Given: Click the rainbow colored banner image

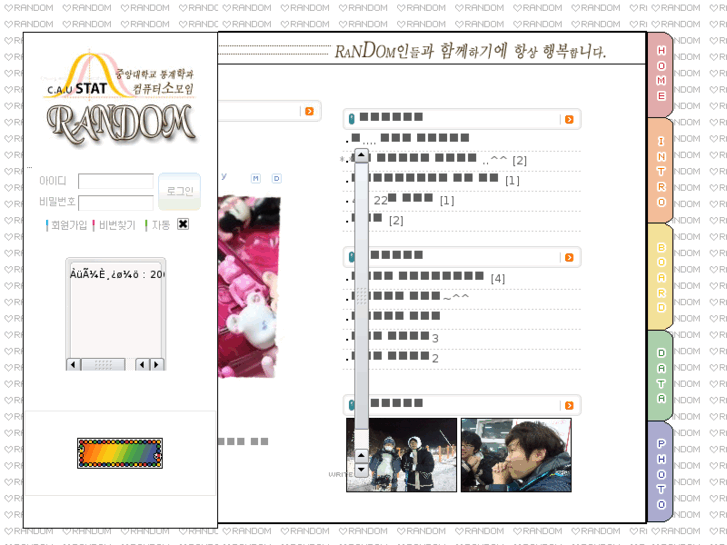Looking at the screenshot, I should click(x=120, y=453).
